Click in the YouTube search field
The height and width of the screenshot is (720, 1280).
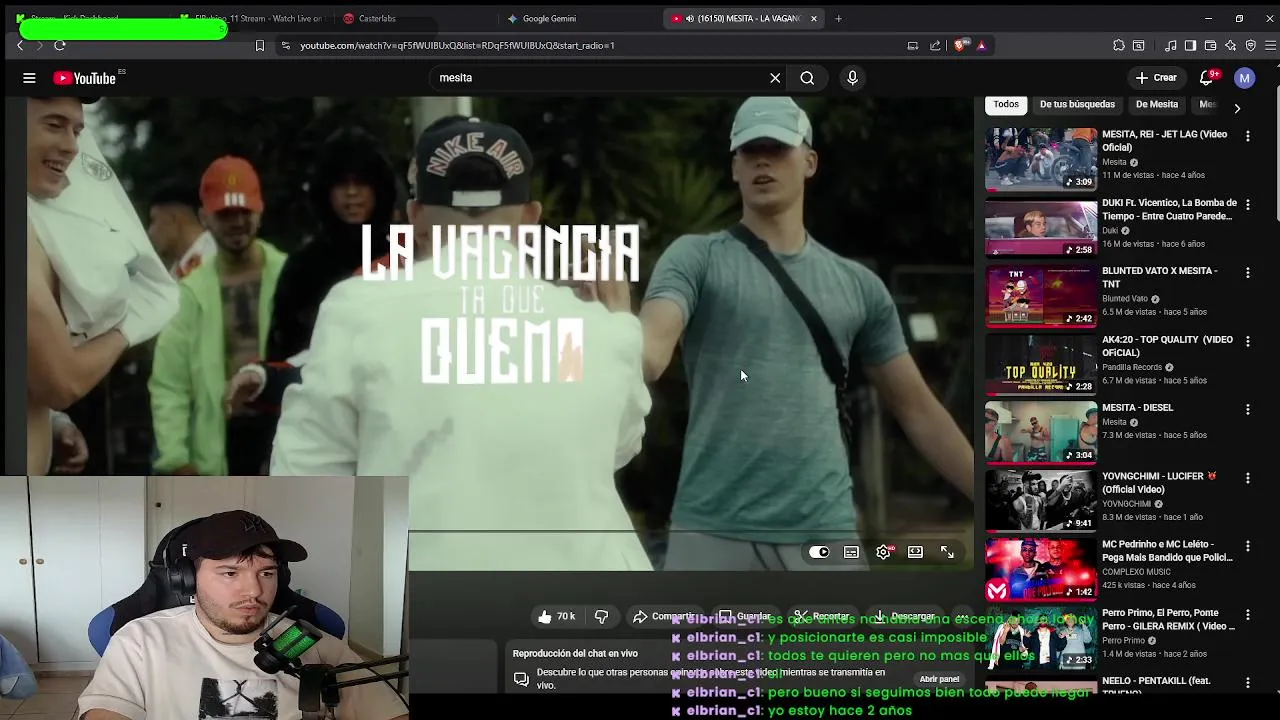coord(600,78)
